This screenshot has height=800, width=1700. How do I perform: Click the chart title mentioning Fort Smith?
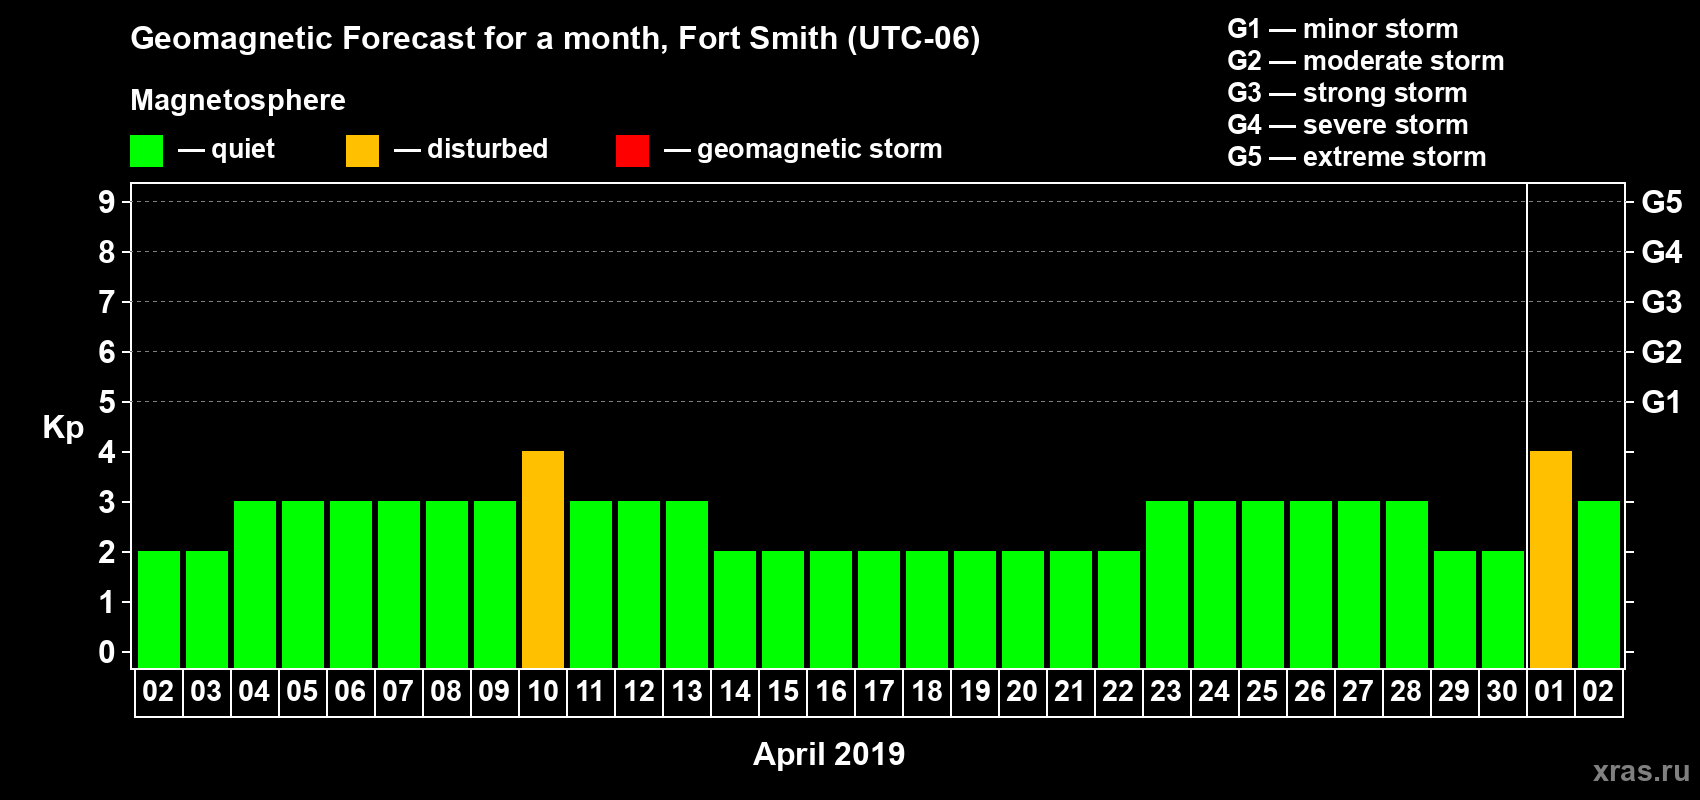coord(555,38)
